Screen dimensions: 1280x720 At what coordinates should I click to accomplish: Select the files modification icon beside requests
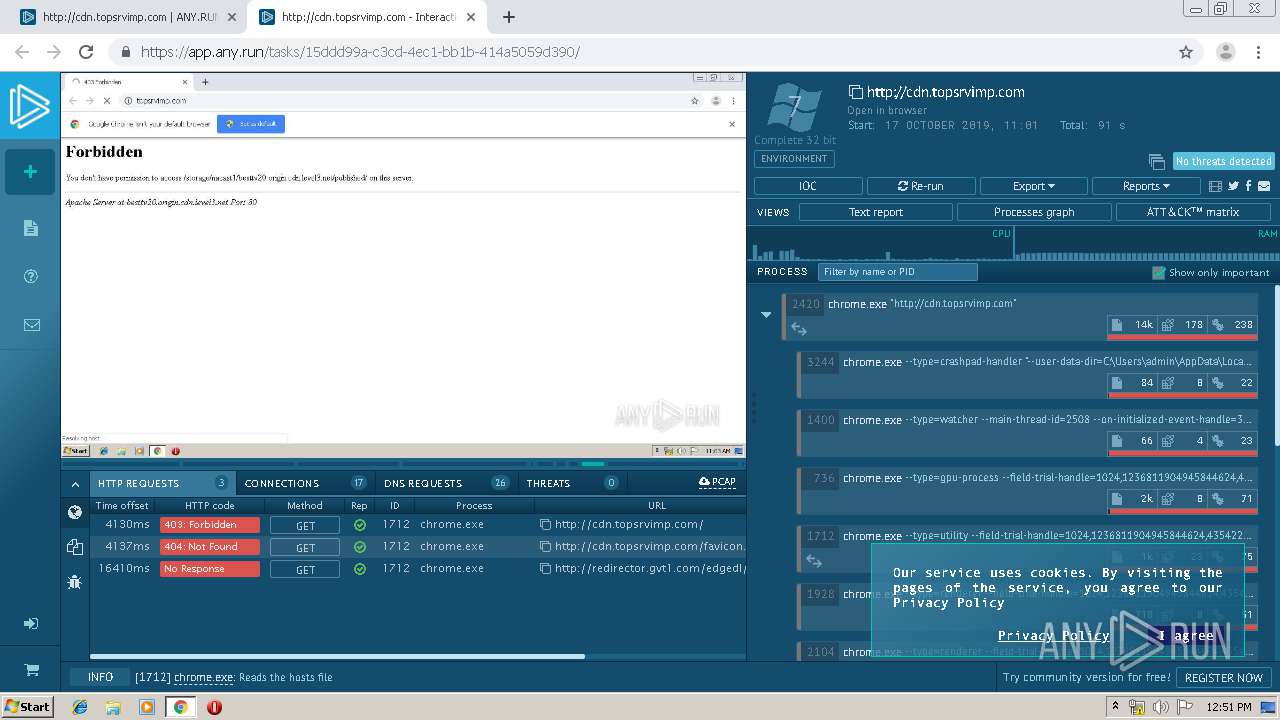pyautogui.click(x=74, y=546)
